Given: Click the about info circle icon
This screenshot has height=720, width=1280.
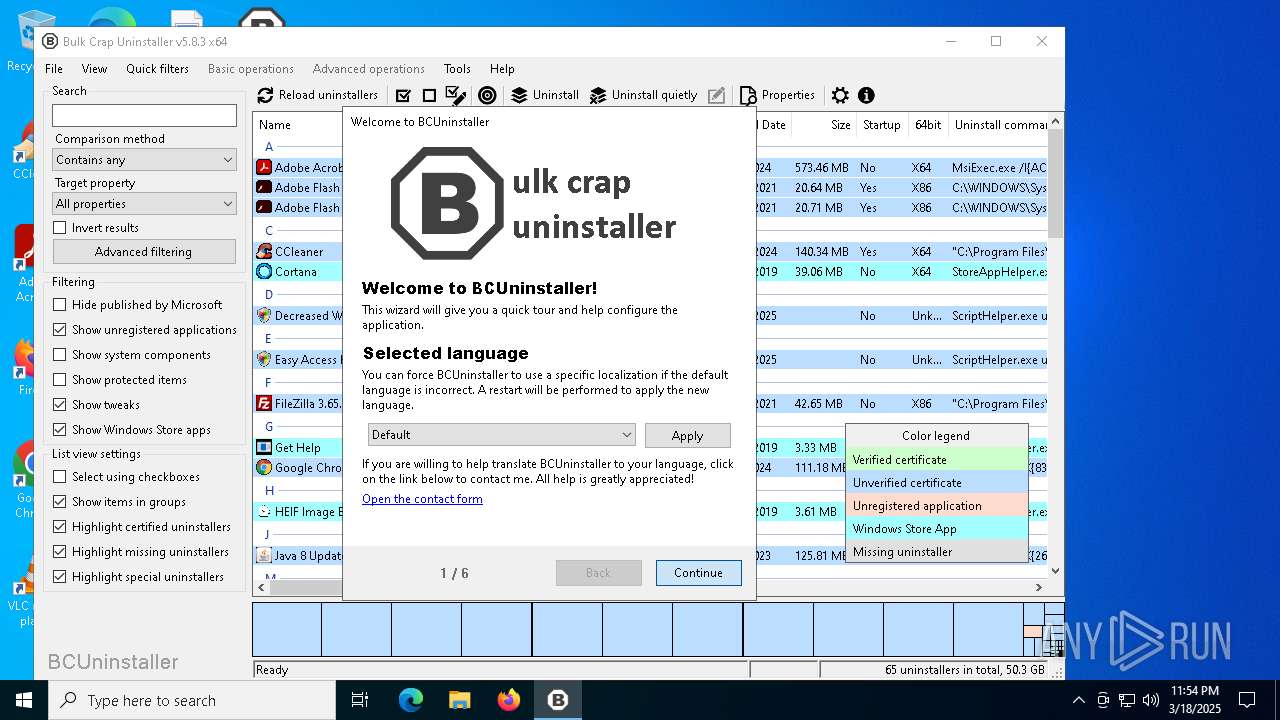Looking at the screenshot, I should [x=866, y=95].
